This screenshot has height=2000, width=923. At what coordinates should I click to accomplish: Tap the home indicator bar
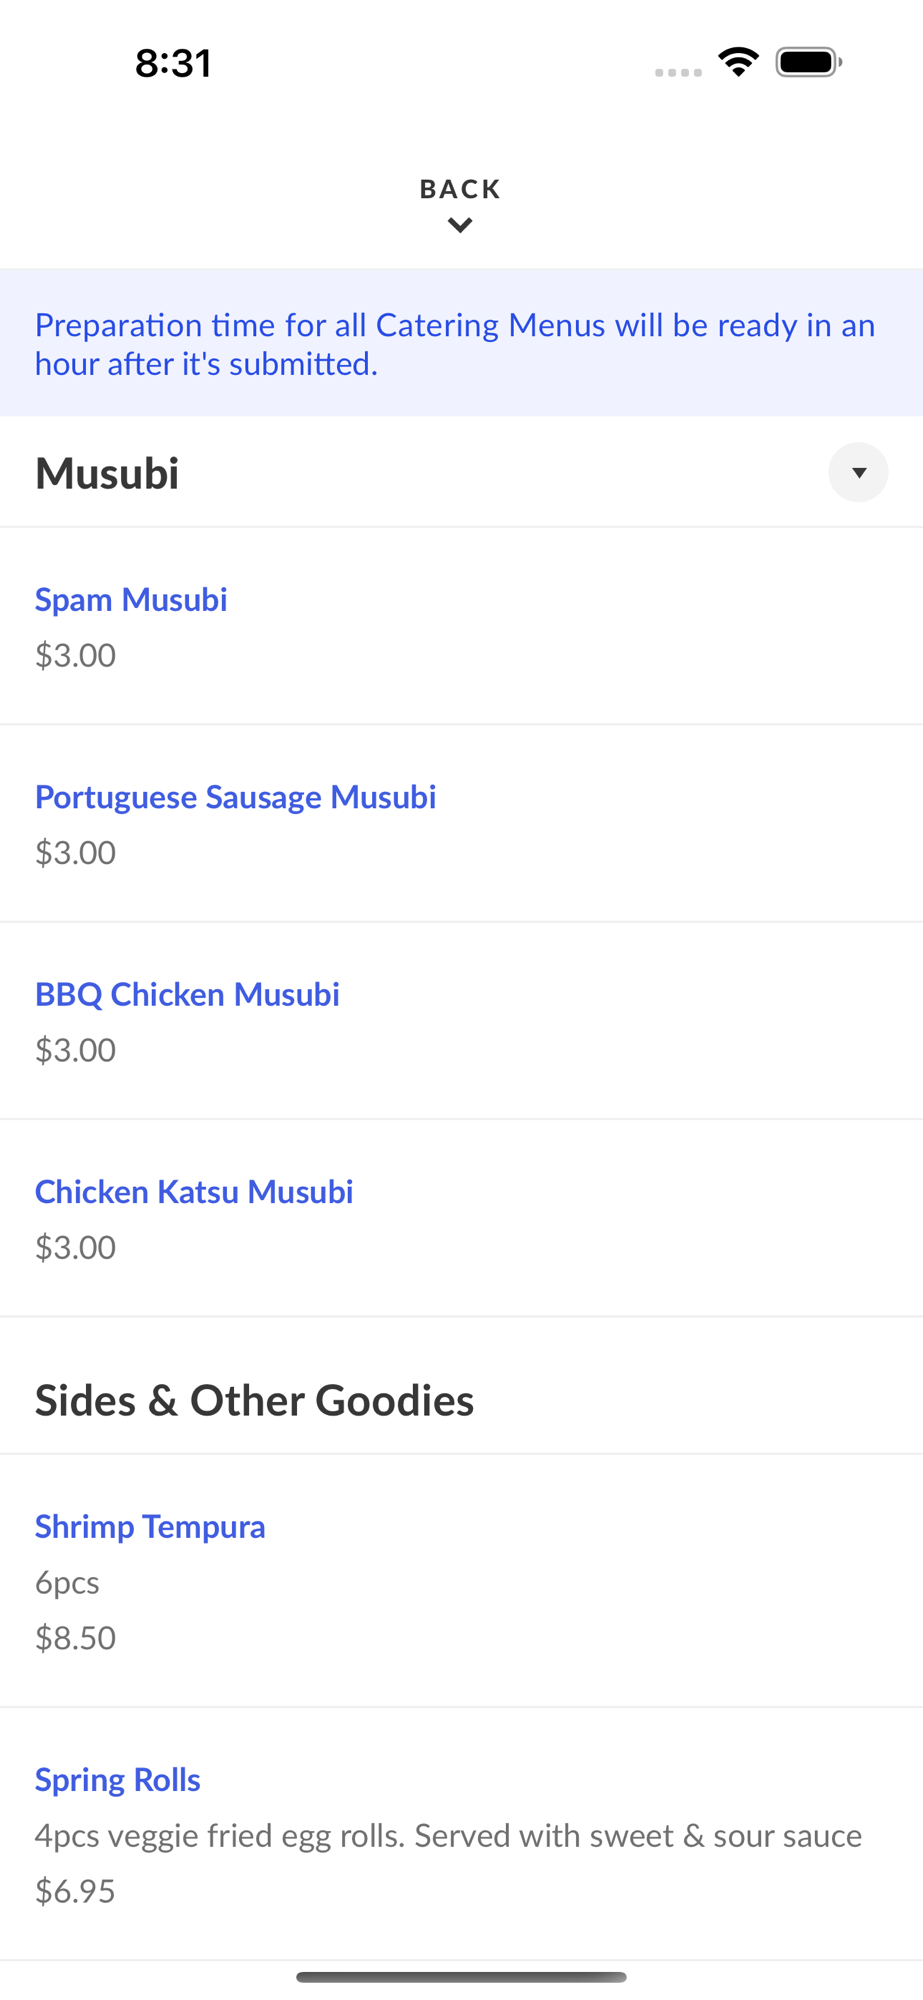tap(461, 1977)
